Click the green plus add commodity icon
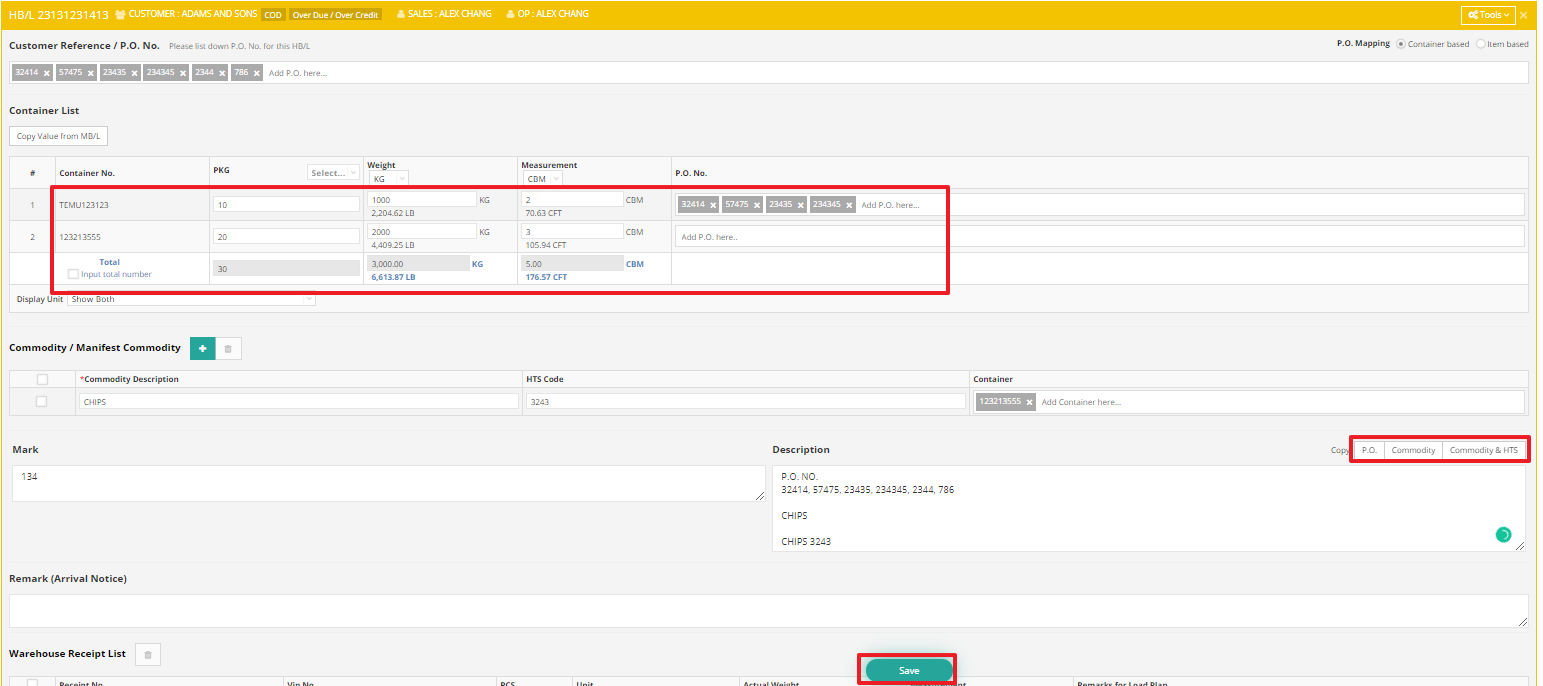 [x=202, y=348]
